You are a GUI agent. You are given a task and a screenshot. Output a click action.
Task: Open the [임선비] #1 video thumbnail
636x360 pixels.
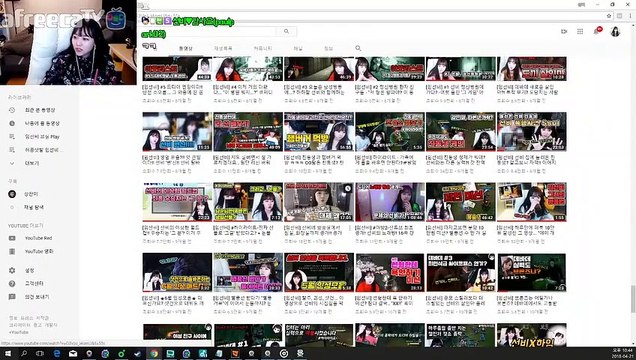[461, 69]
